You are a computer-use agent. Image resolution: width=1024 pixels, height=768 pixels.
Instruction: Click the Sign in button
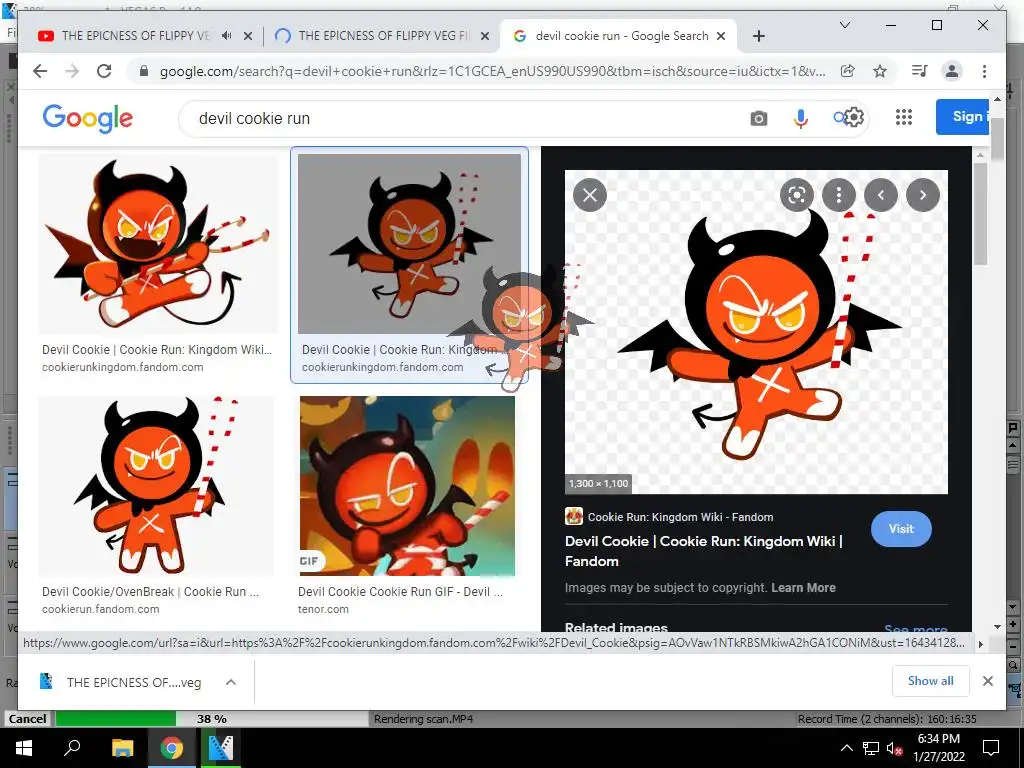[x=962, y=117]
